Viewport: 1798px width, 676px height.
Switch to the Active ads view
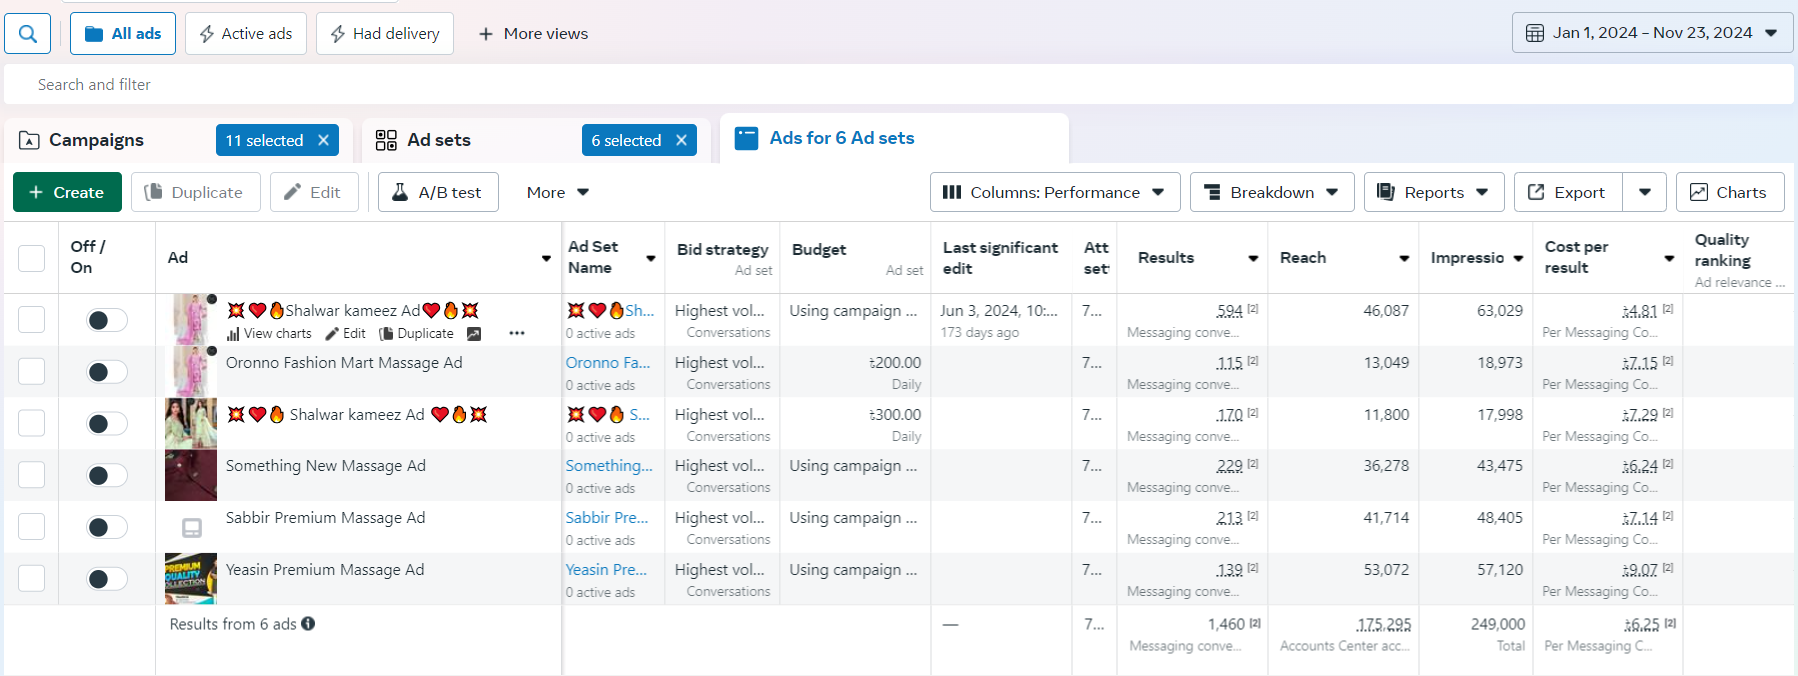pyautogui.click(x=246, y=34)
